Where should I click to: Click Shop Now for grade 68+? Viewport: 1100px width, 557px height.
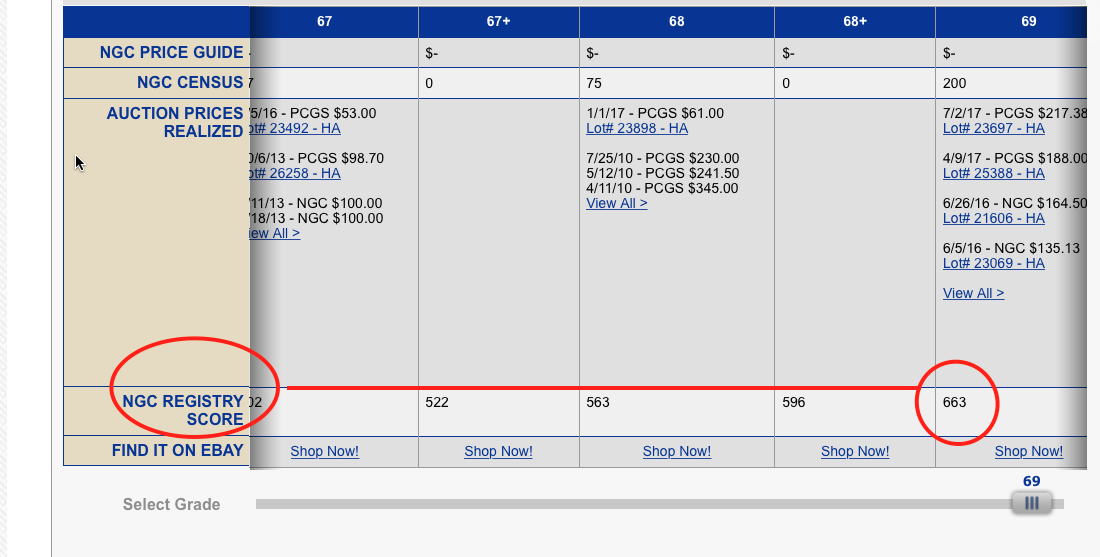854,451
